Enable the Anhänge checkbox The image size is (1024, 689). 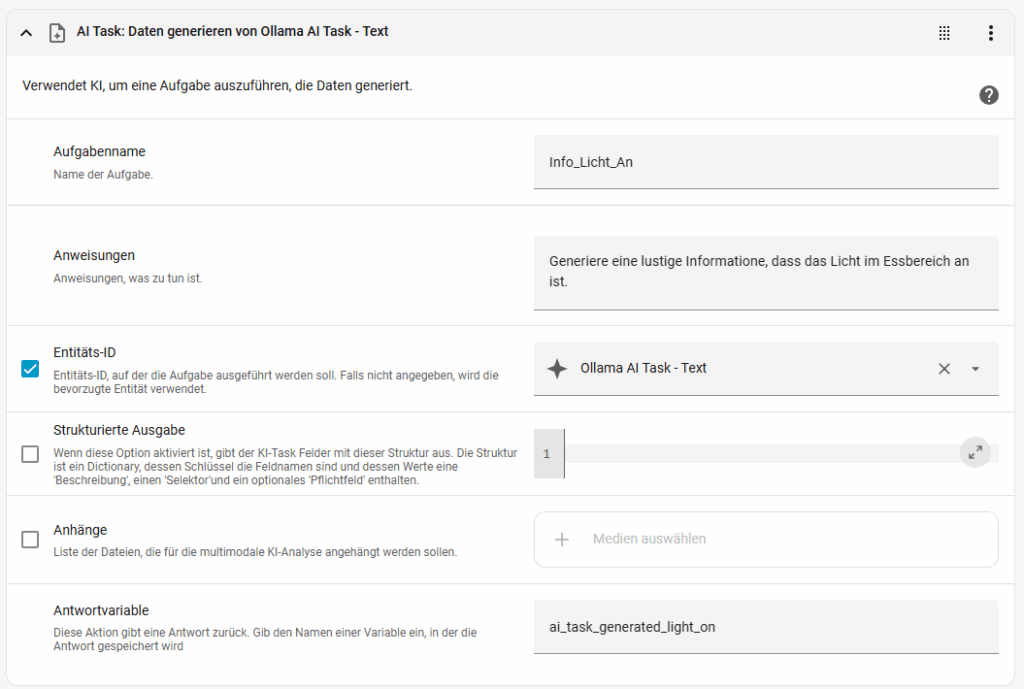[30, 539]
